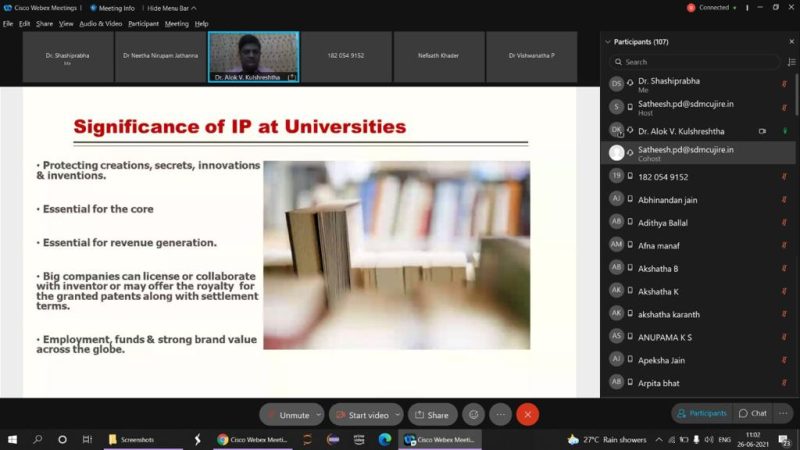Toggle the Participants panel button

[x=702, y=413]
